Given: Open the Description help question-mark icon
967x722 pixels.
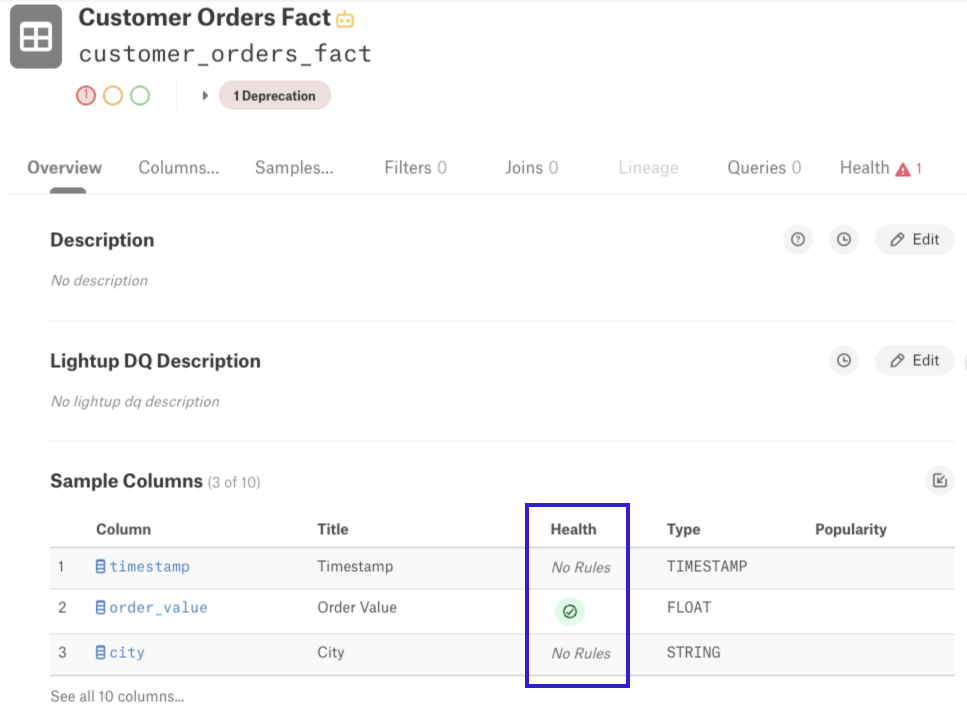Looking at the screenshot, I should [x=797, y=239].
